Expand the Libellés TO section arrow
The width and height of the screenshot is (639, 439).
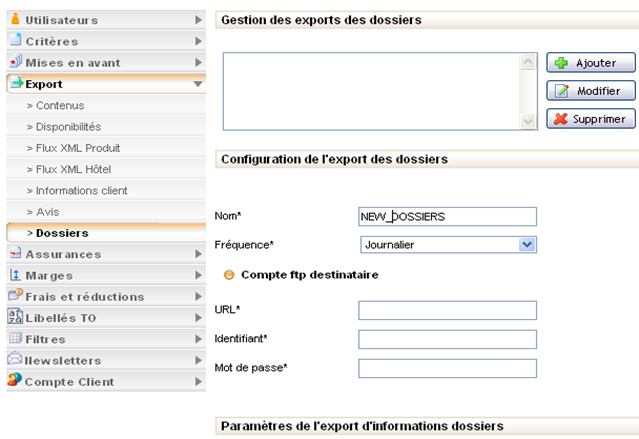(199, 318)
